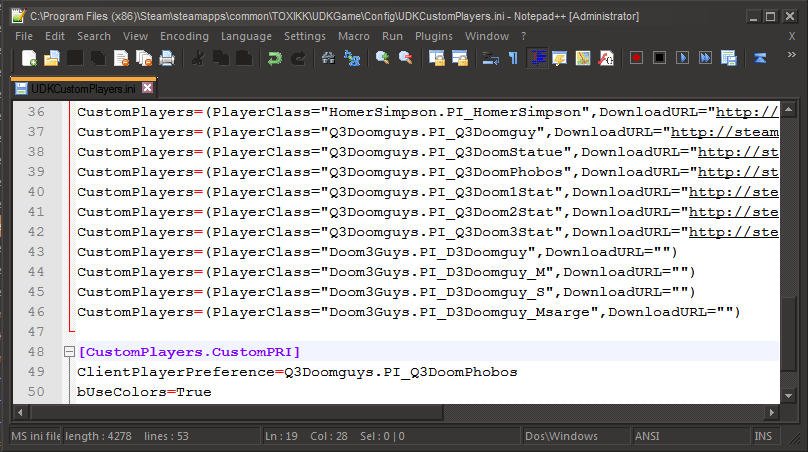Viewport: 808px width, 452px height.
Task: Open the Language menu
Action: [x=246, y=36]
